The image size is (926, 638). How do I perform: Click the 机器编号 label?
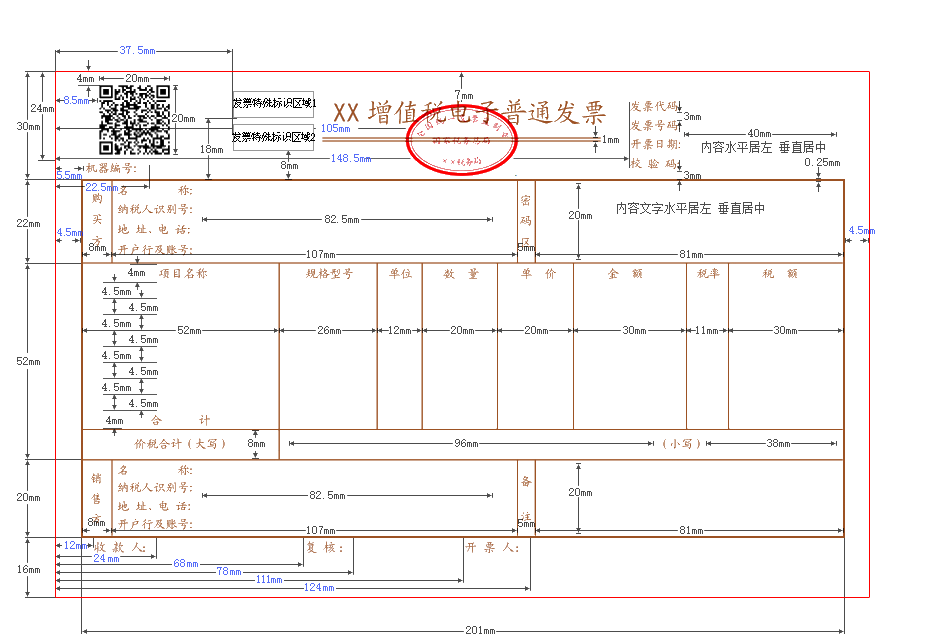tap(111, 168)
